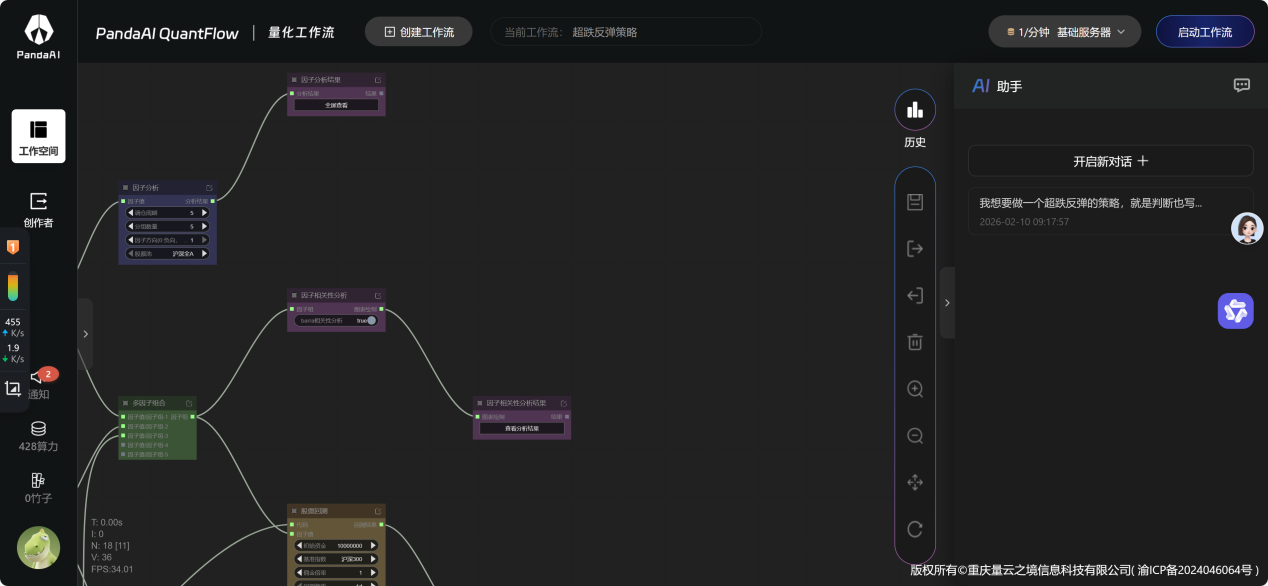Open the 历史 history chart icon
1268x586 pixels.
point(915,110)
